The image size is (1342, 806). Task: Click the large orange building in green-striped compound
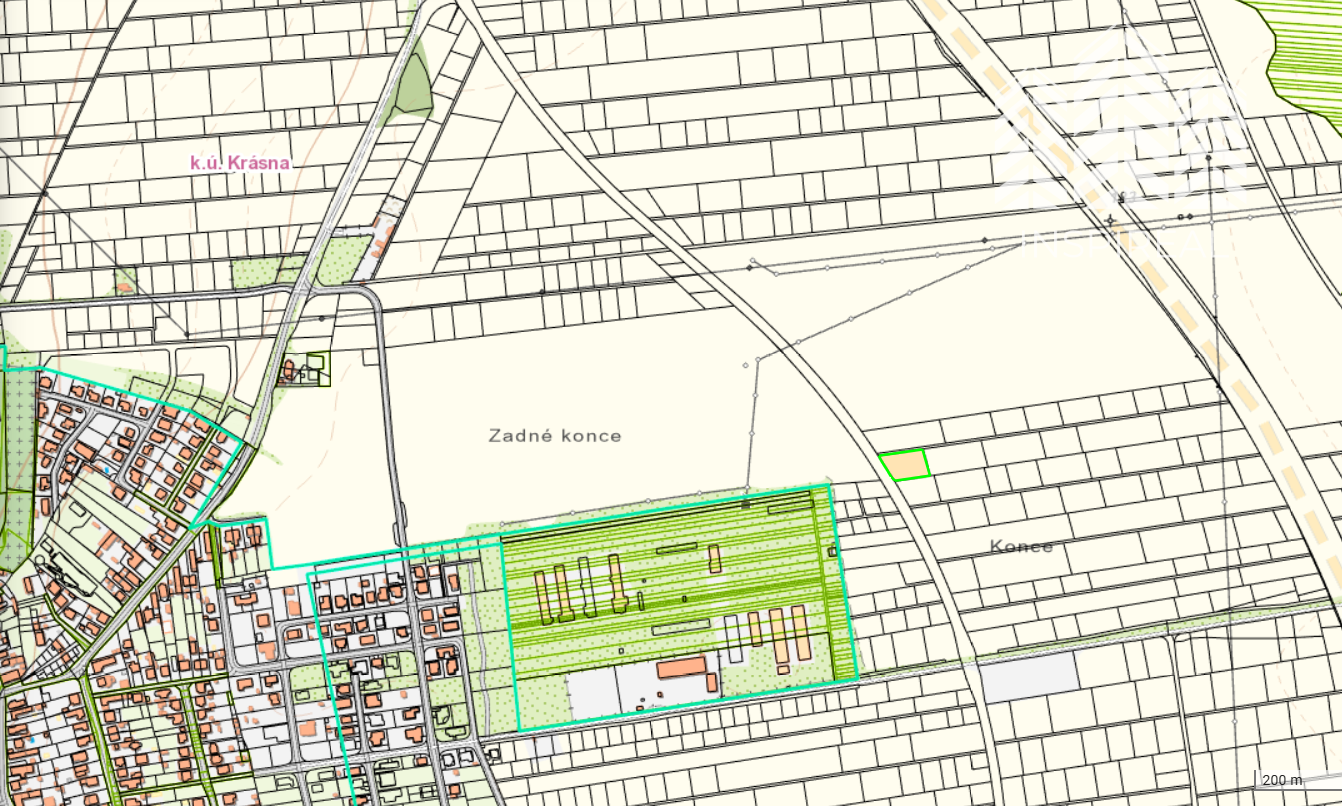682,668
